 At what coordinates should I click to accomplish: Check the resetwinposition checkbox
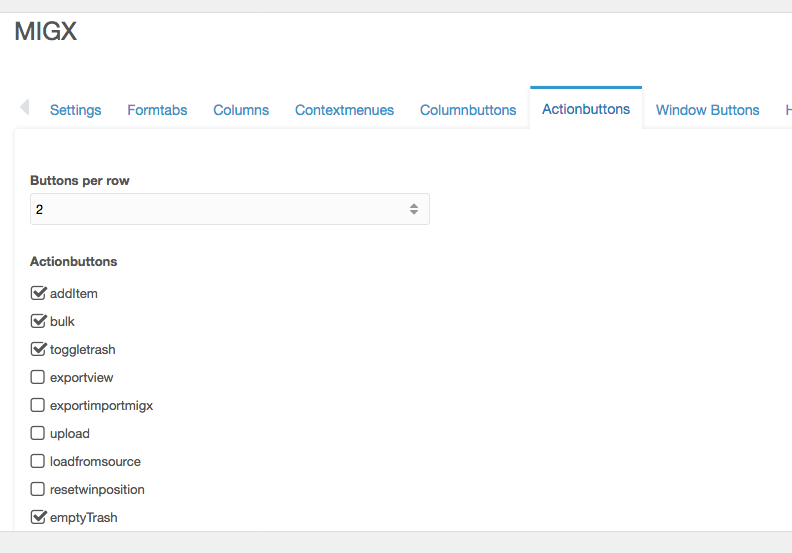[37, 489]
